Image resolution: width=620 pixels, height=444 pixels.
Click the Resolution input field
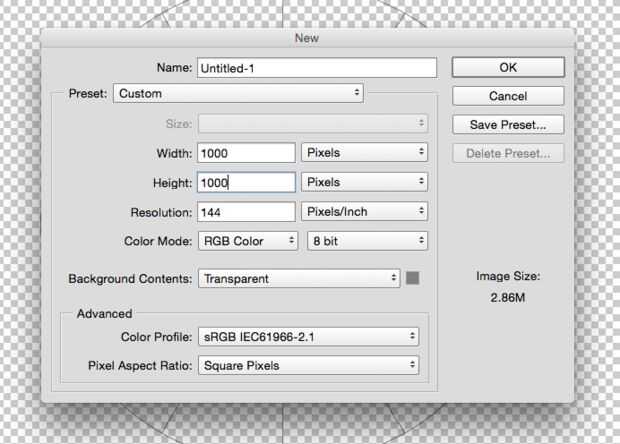[246, 212]
